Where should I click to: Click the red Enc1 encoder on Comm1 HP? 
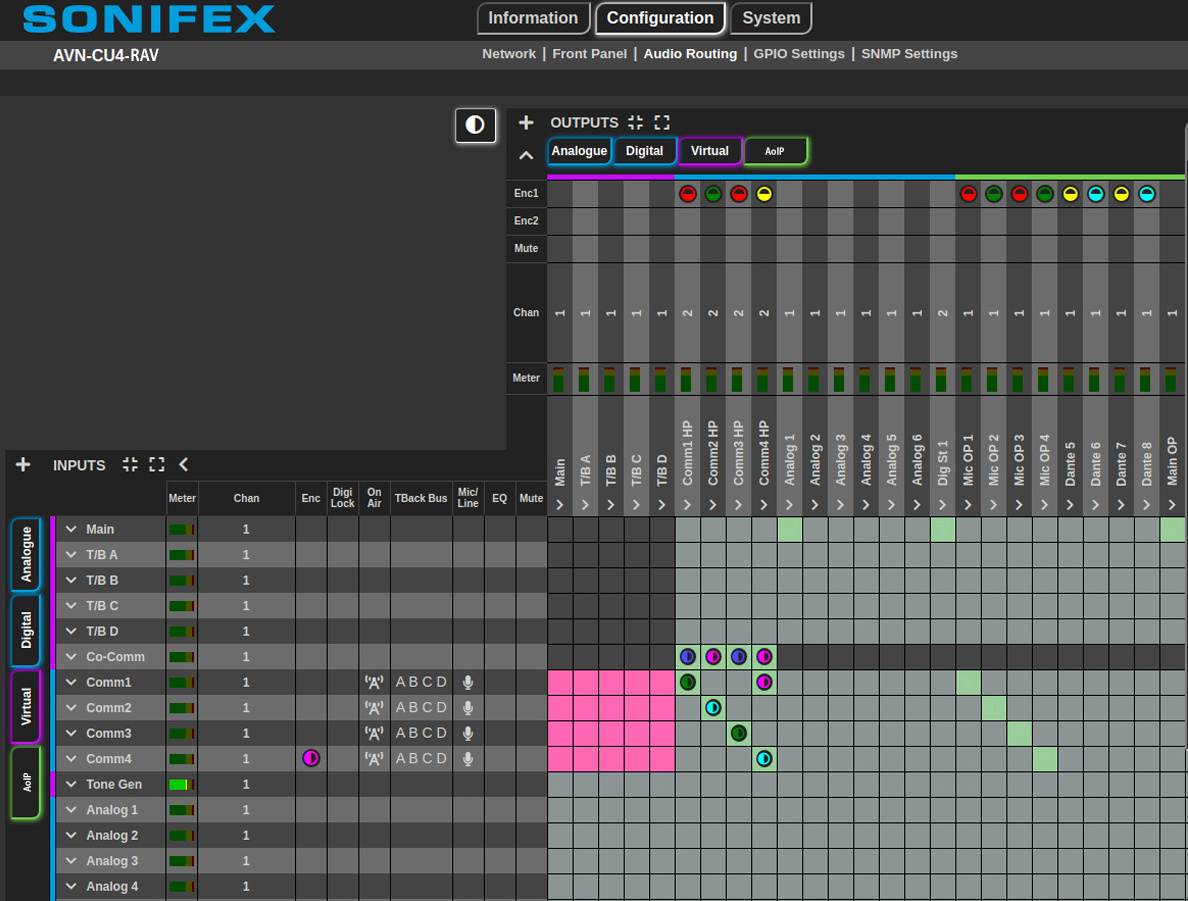coord(687,194)
